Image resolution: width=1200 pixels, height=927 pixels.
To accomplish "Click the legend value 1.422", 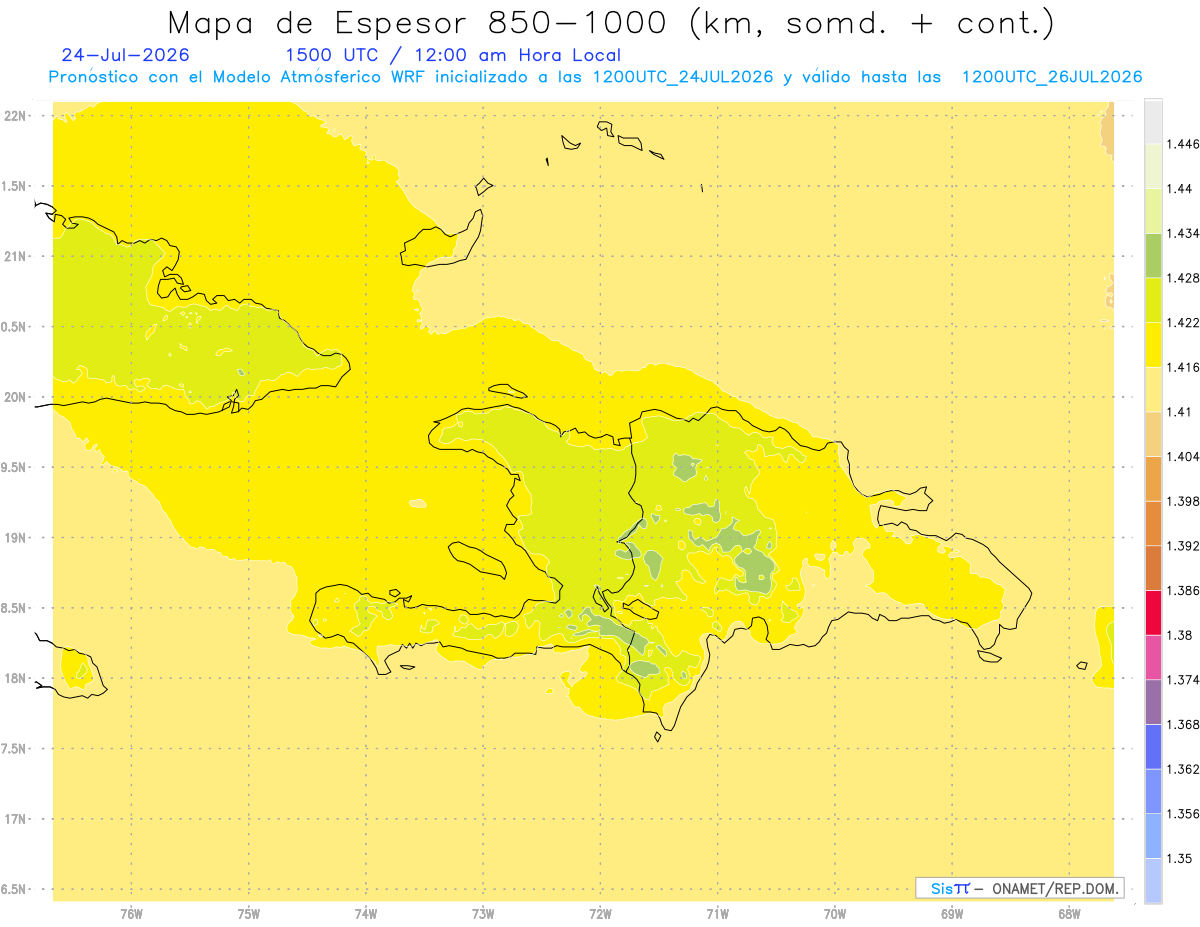I will (1183, 323).
